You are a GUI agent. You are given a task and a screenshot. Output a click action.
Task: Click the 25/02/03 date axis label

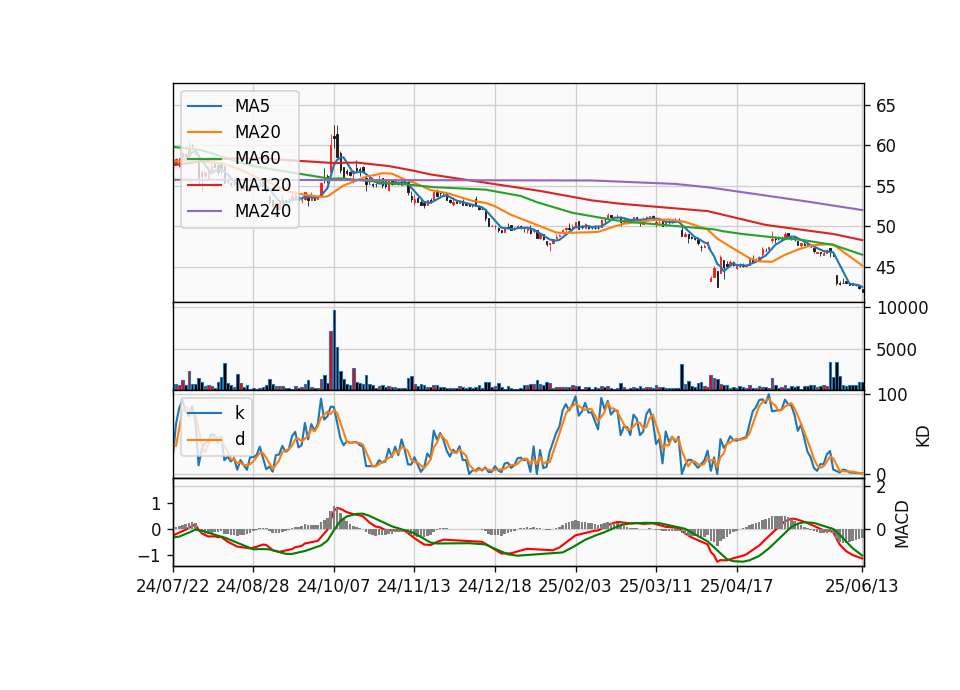tap(575, 586)
